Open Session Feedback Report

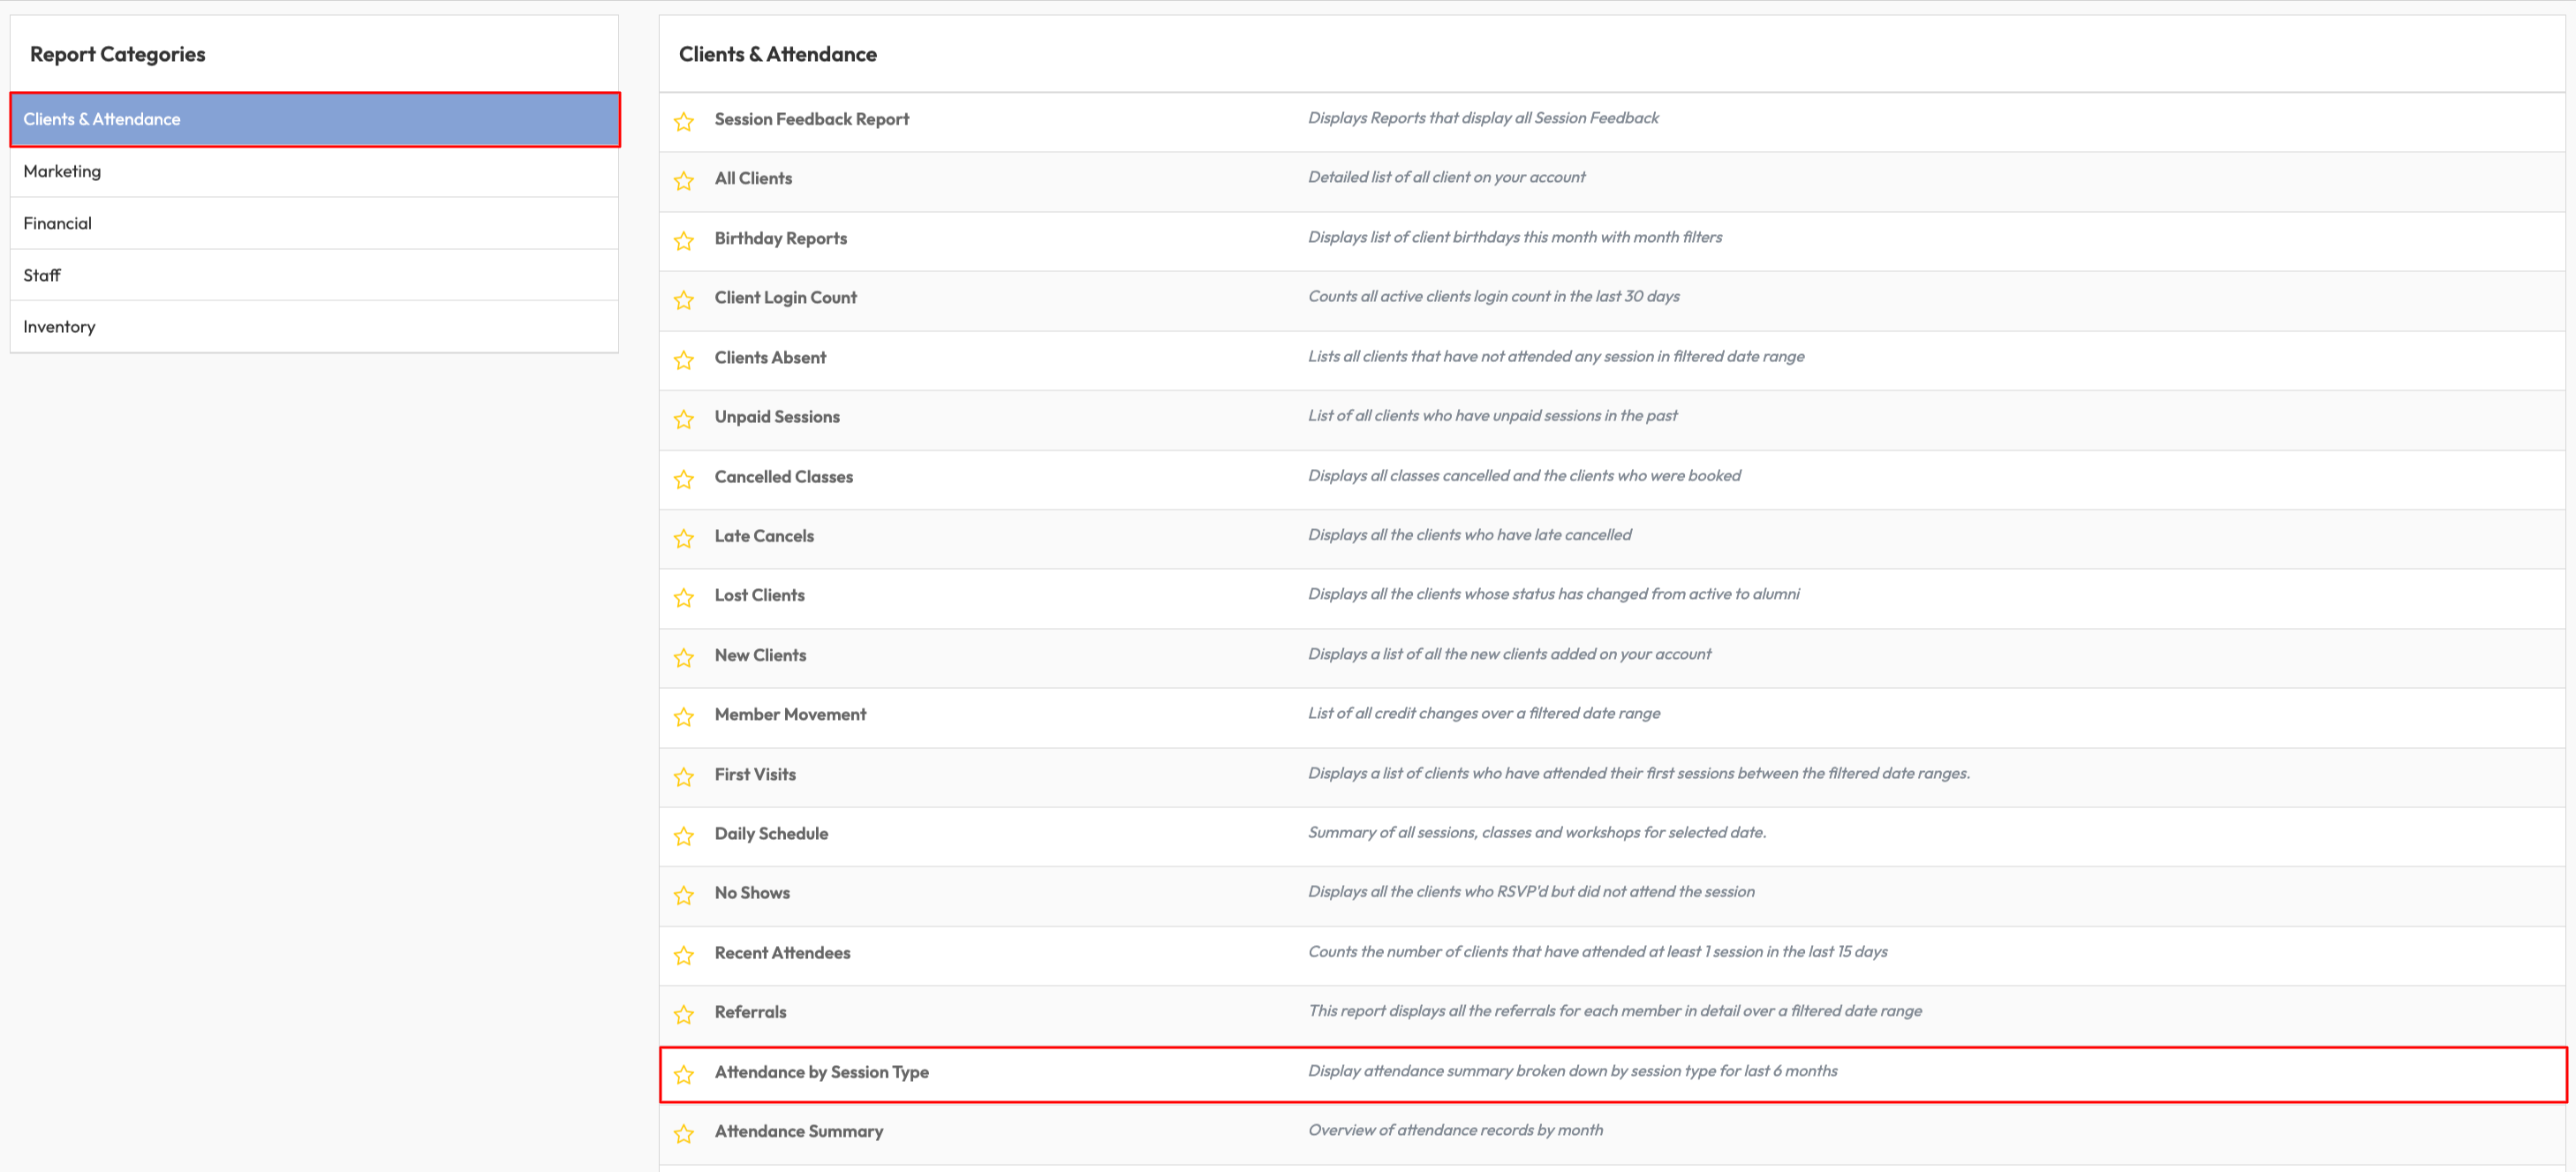coord(811,119)
